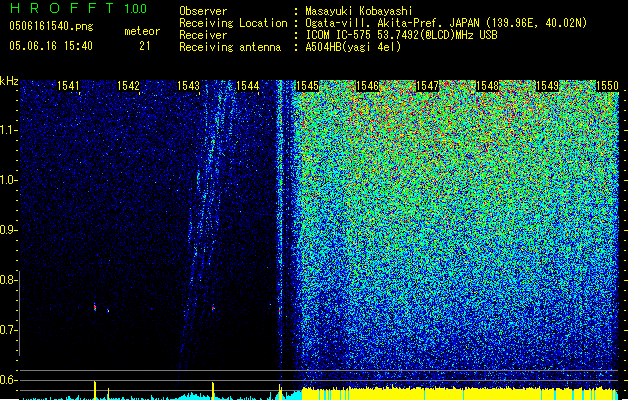Click the 0.9 kHz axis label
This screenshot has width=629, height=400.
click(9, 230)
